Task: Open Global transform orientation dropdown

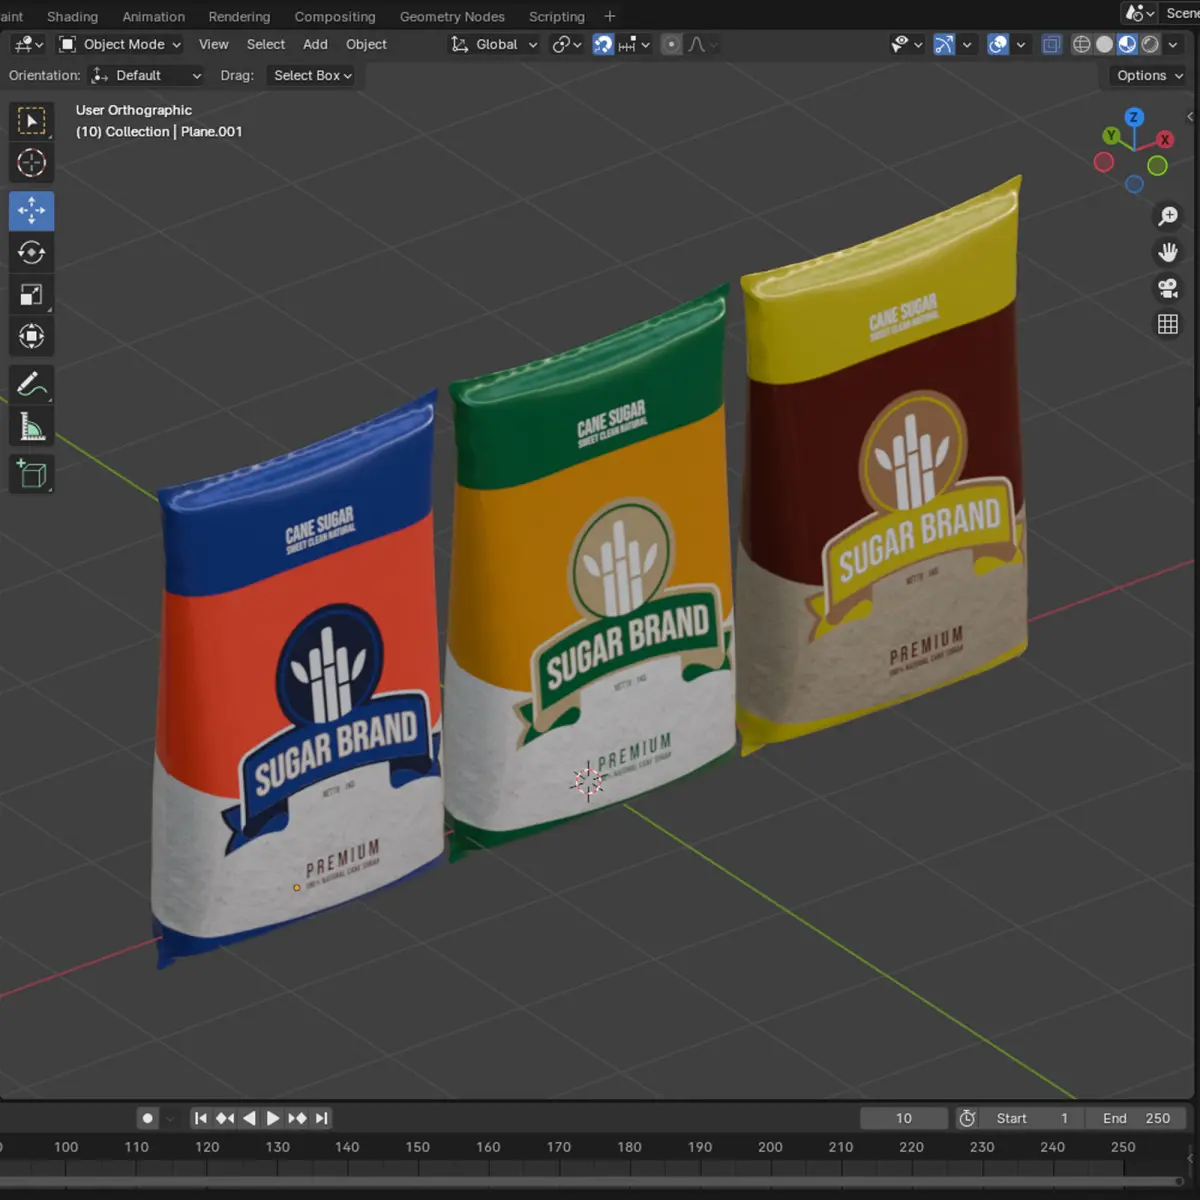Action: tap(494, 44)
